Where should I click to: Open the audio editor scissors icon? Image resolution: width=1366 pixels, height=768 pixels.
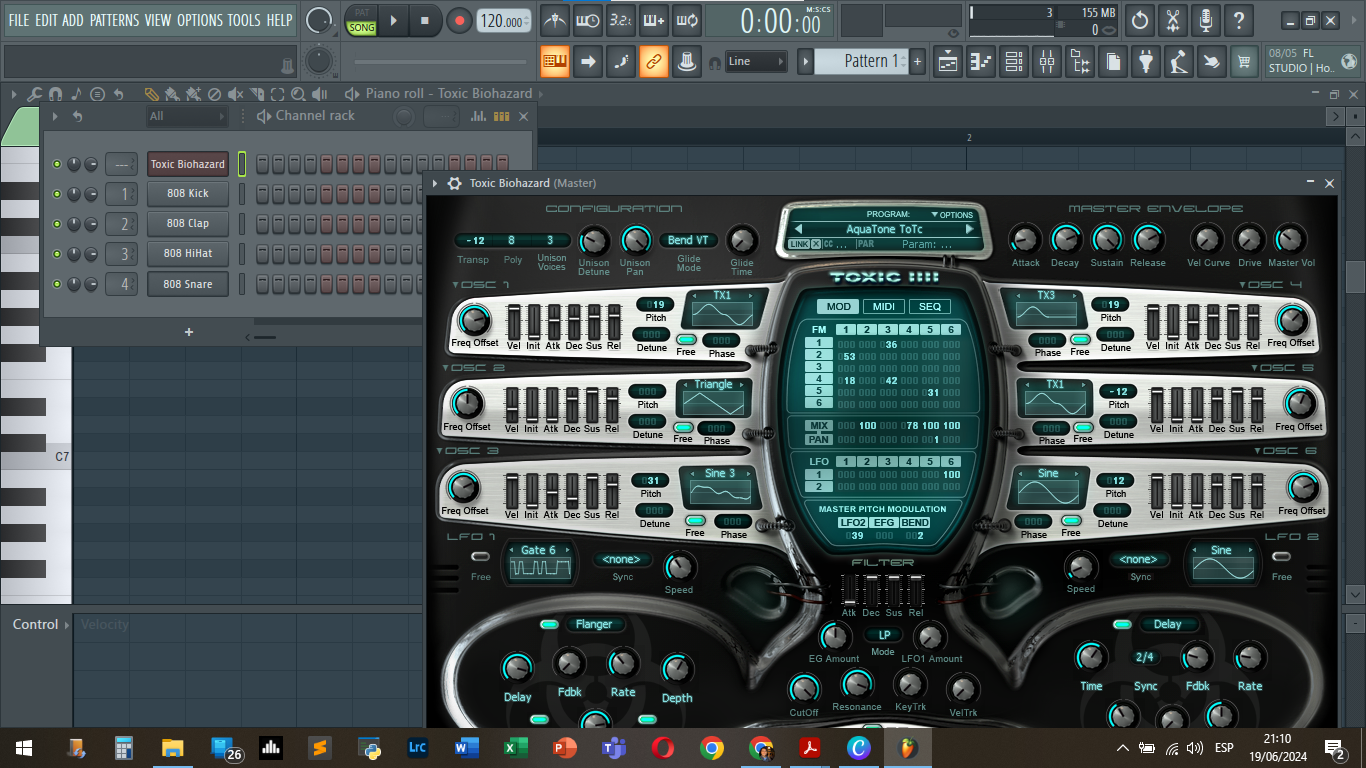click(x=1173, y=20)
